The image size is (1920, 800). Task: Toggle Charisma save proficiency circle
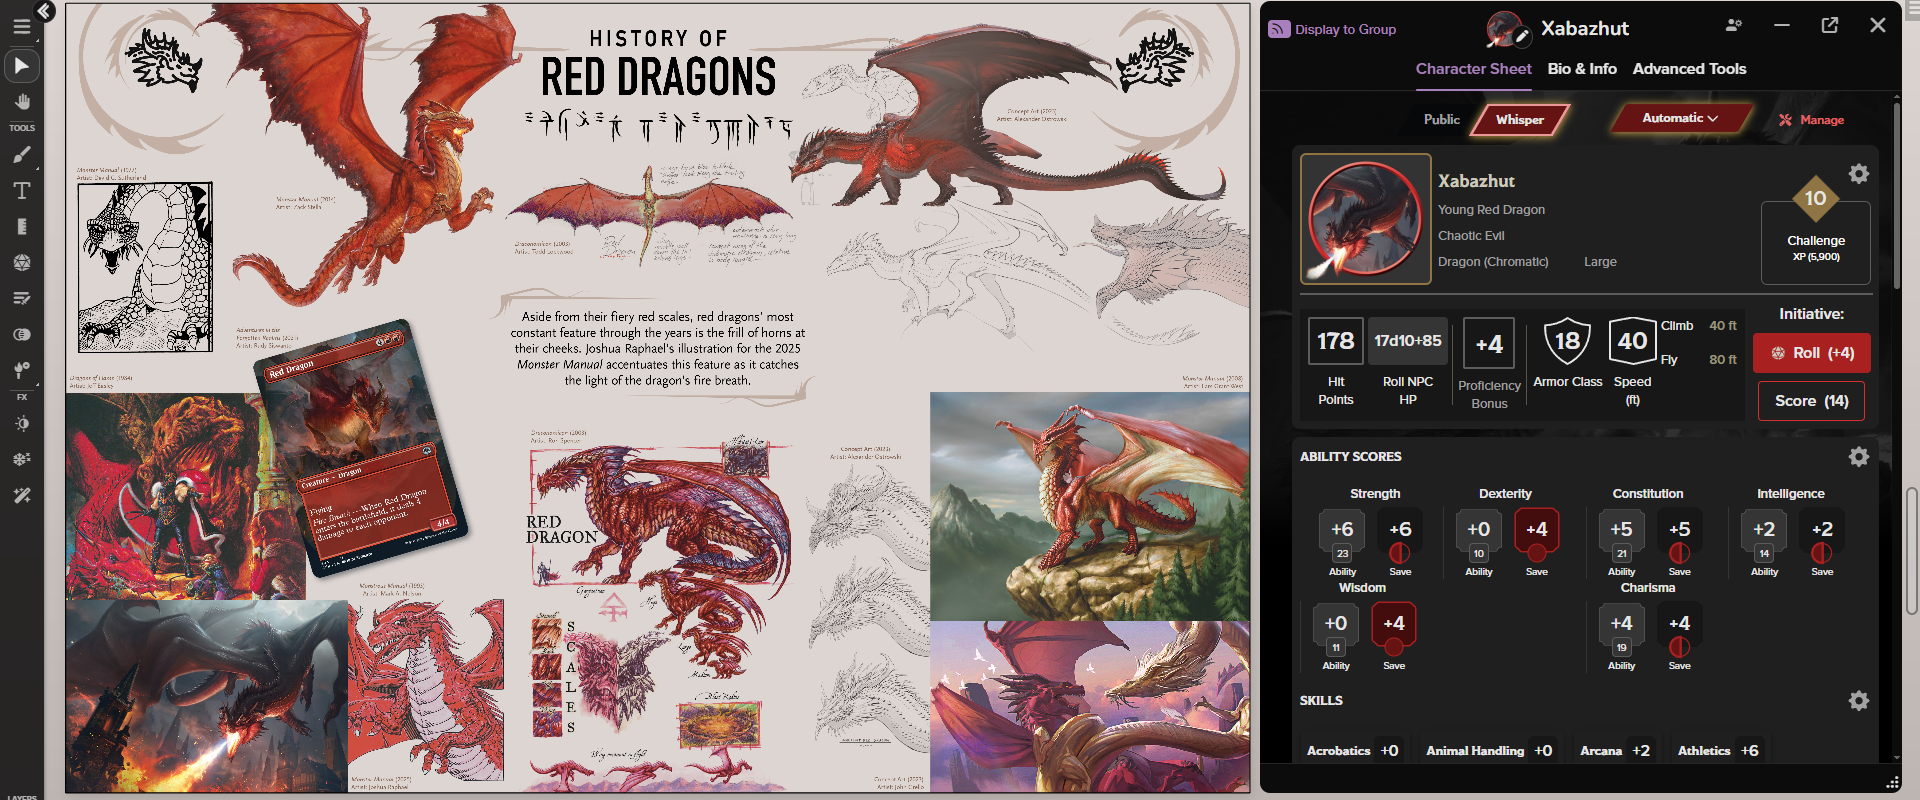1680,647
